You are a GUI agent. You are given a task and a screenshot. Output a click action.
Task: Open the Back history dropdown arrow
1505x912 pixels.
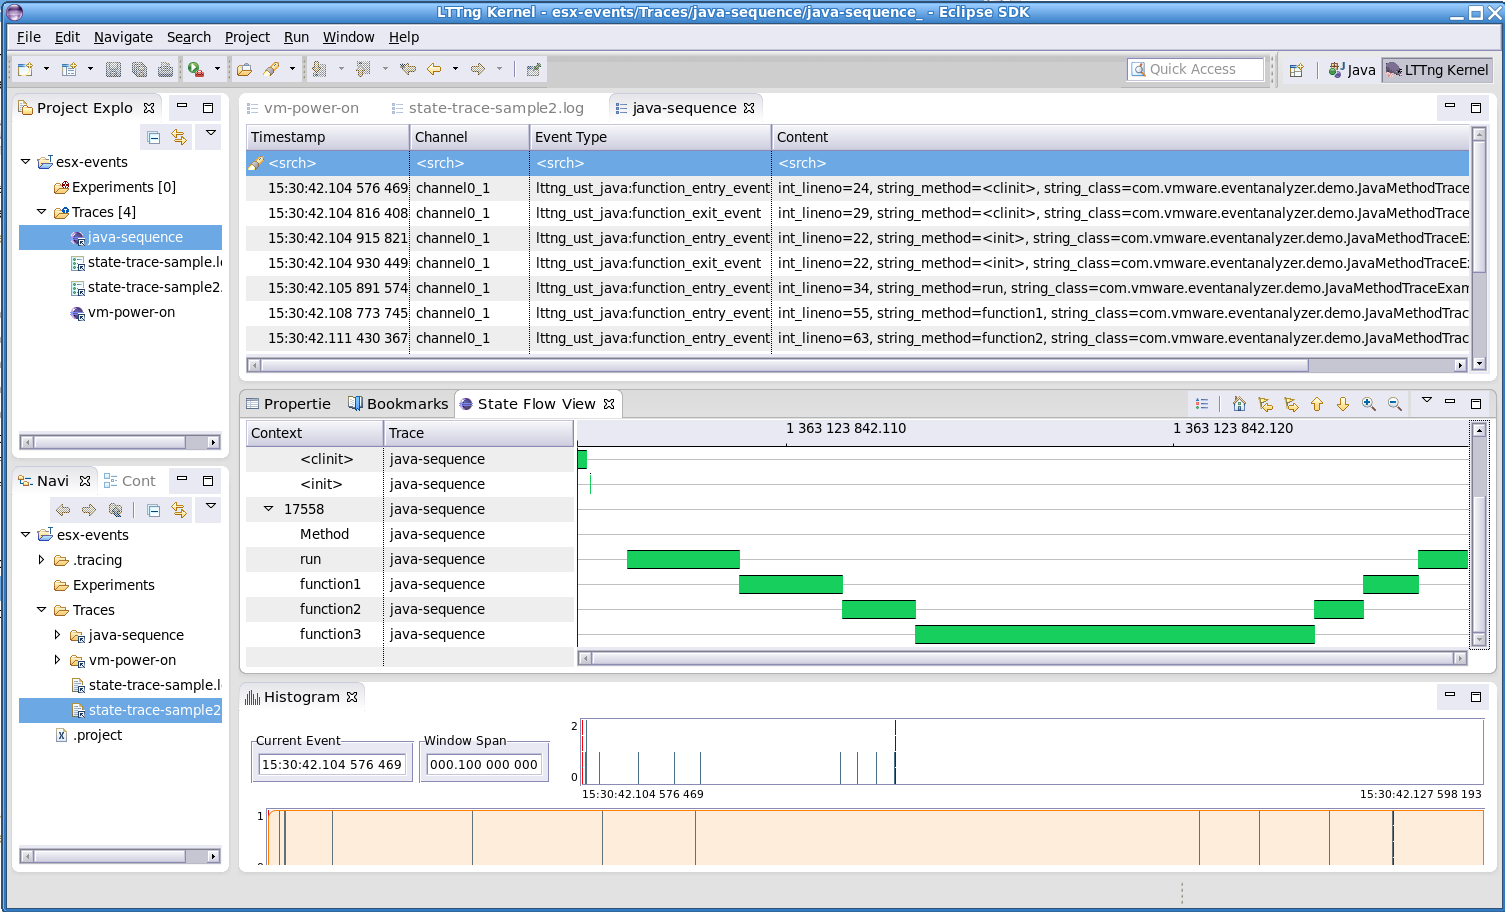tap(455, 69)
